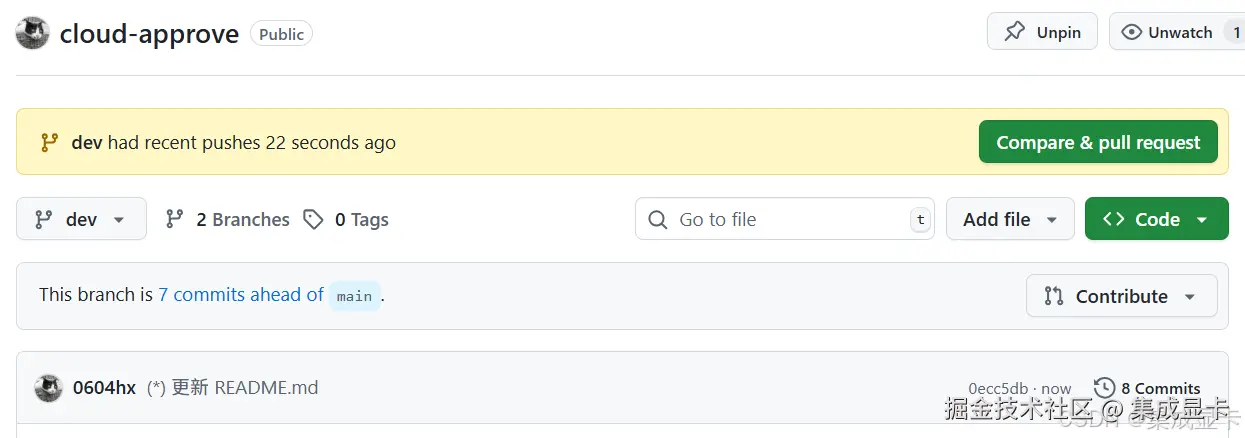Click the pin icon on the Unpin button
The width and height of the screenshot is (1245, 438).
(x=1015, y=32)
